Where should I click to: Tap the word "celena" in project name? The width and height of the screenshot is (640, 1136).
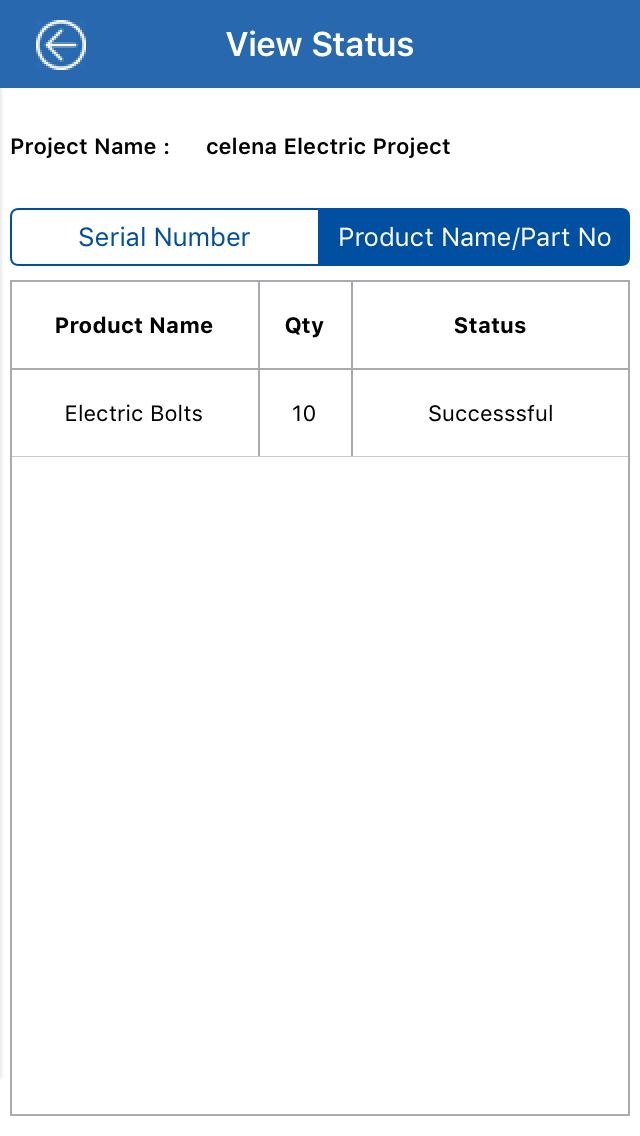click(x=241, y=147)
